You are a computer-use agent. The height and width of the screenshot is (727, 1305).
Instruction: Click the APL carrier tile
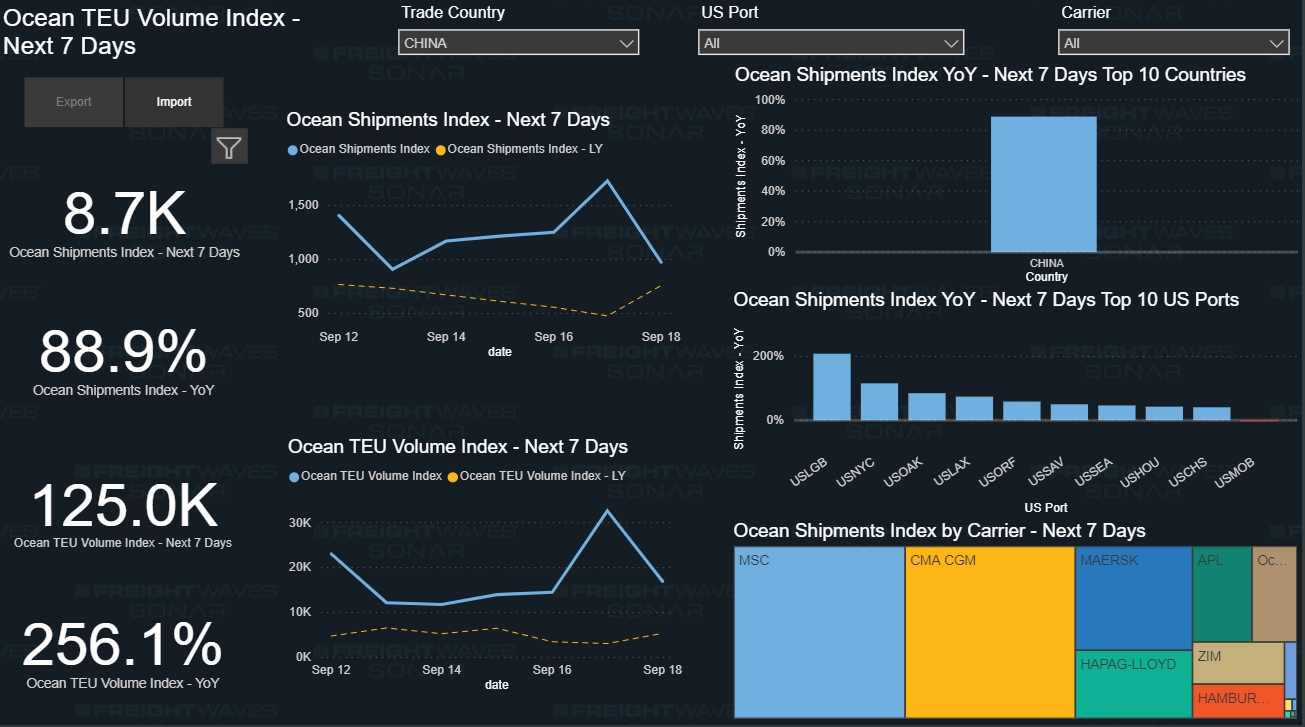(x=1221, y=593)
